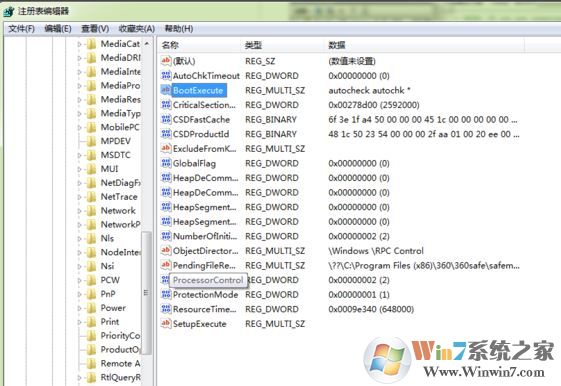Open the 查看(V) menu
This screenshot has height=386, width=561.
click(x=95, y=29)
